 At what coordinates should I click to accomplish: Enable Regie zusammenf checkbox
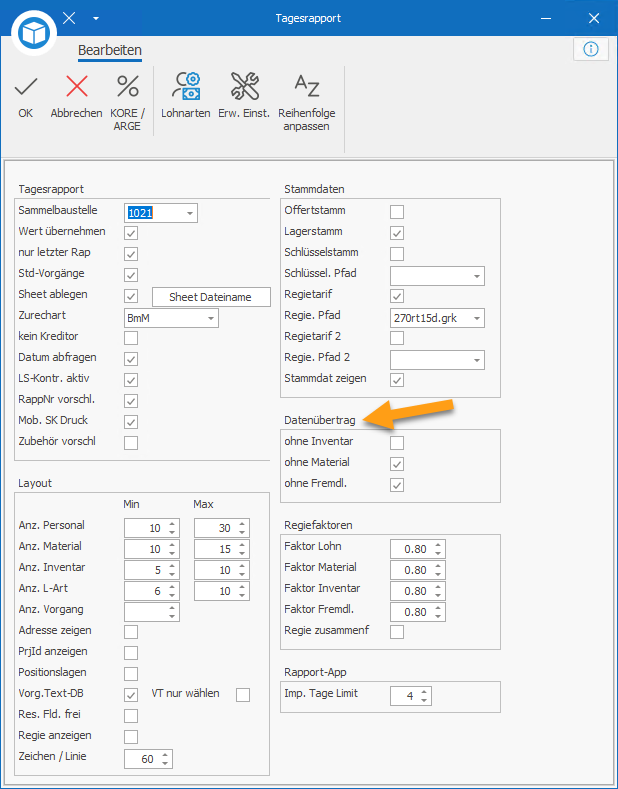point(397,632)
